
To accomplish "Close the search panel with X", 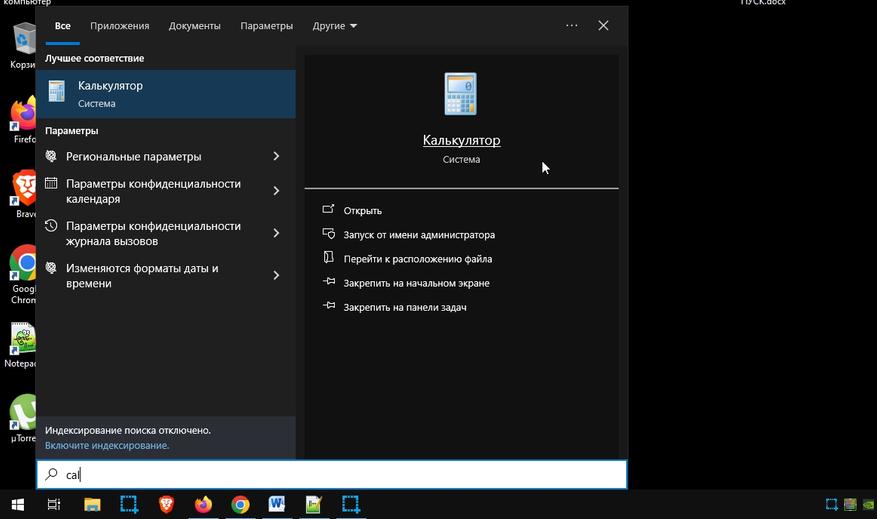I will [603, 26].
